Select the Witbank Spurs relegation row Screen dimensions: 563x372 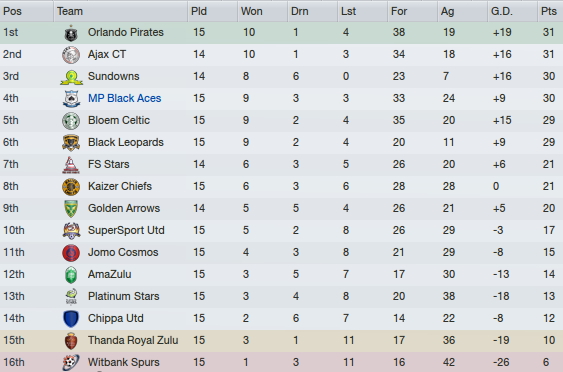[x=282, y=362]
